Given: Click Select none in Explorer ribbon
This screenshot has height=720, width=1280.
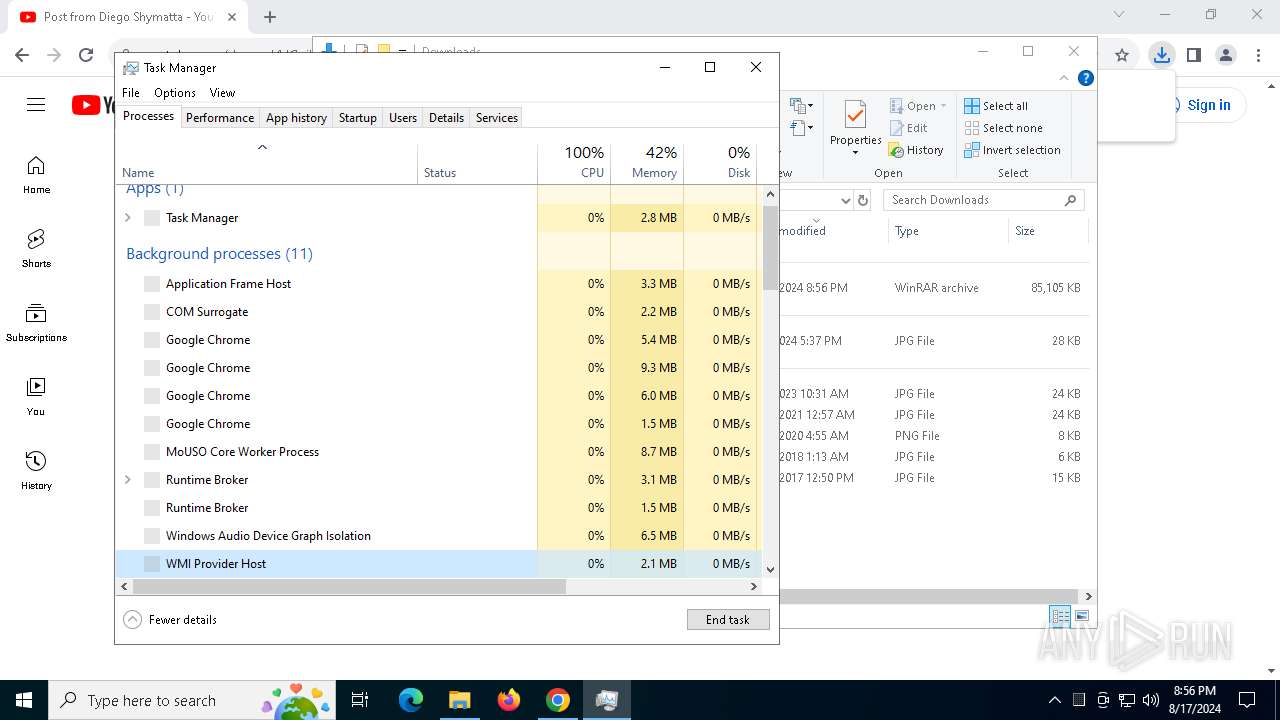Looking at the screenshot, I should point(1003,128).
